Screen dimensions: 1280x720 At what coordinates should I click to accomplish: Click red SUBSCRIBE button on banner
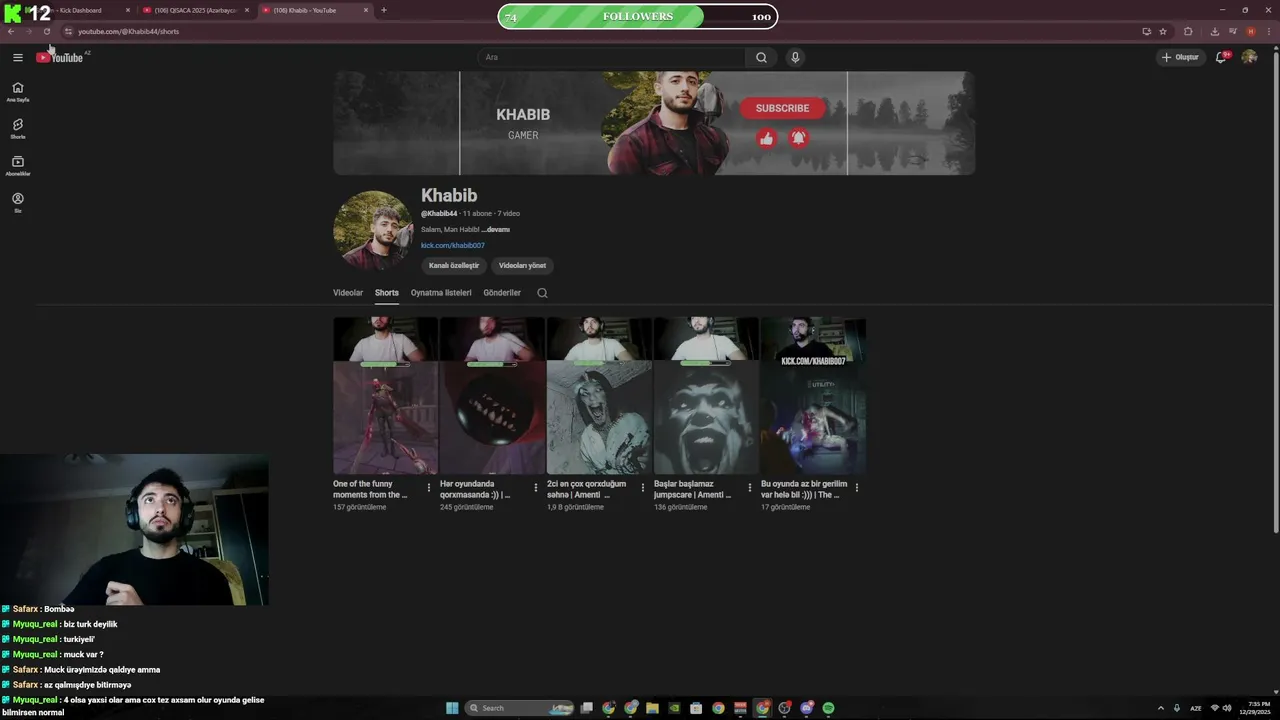tap(782, 108)
